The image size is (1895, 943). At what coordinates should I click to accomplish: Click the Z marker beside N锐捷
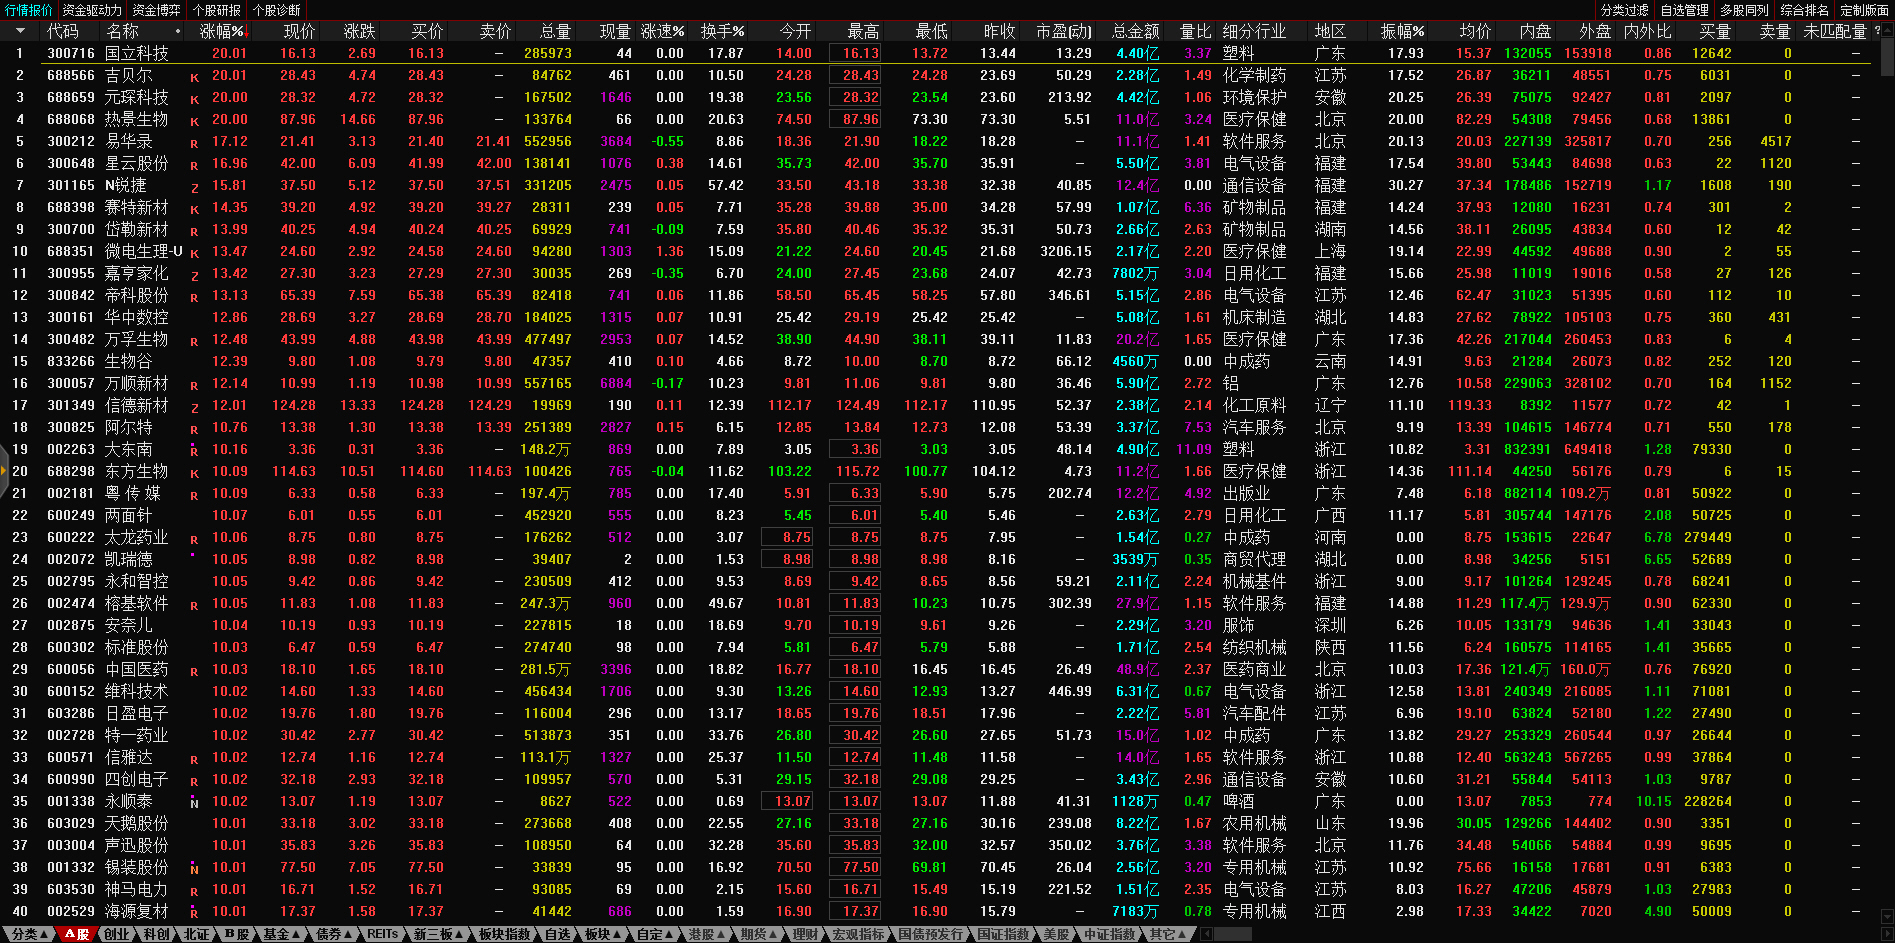coord(194,187)
